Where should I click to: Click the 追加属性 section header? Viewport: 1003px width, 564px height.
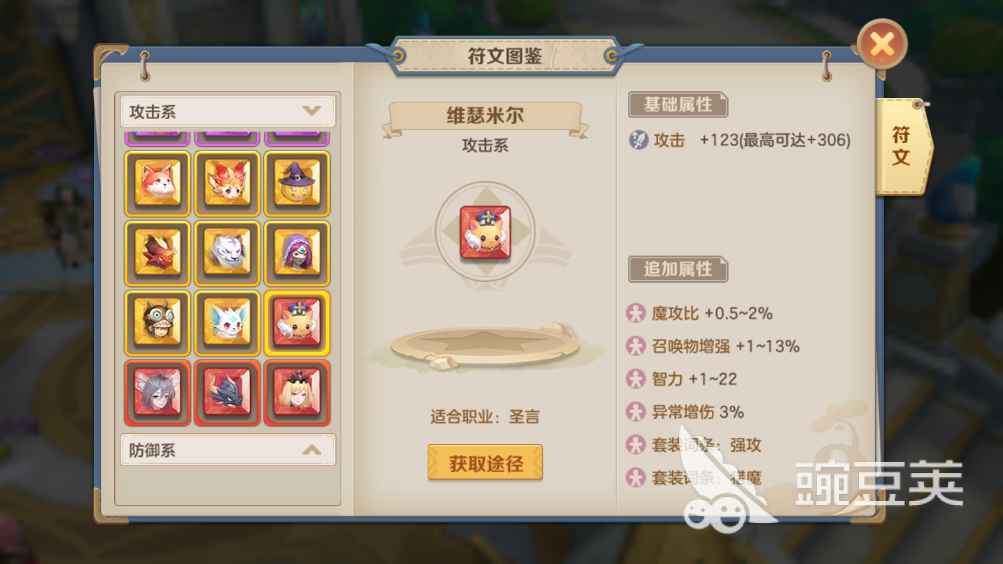[678, 269]
